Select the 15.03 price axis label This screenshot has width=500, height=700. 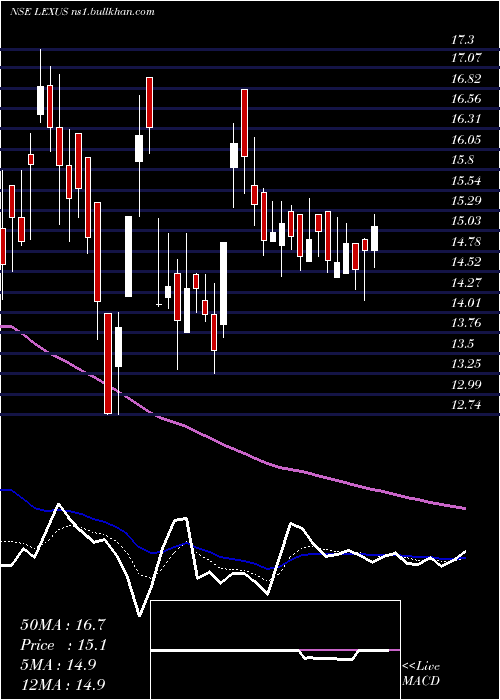coord(467,221)
